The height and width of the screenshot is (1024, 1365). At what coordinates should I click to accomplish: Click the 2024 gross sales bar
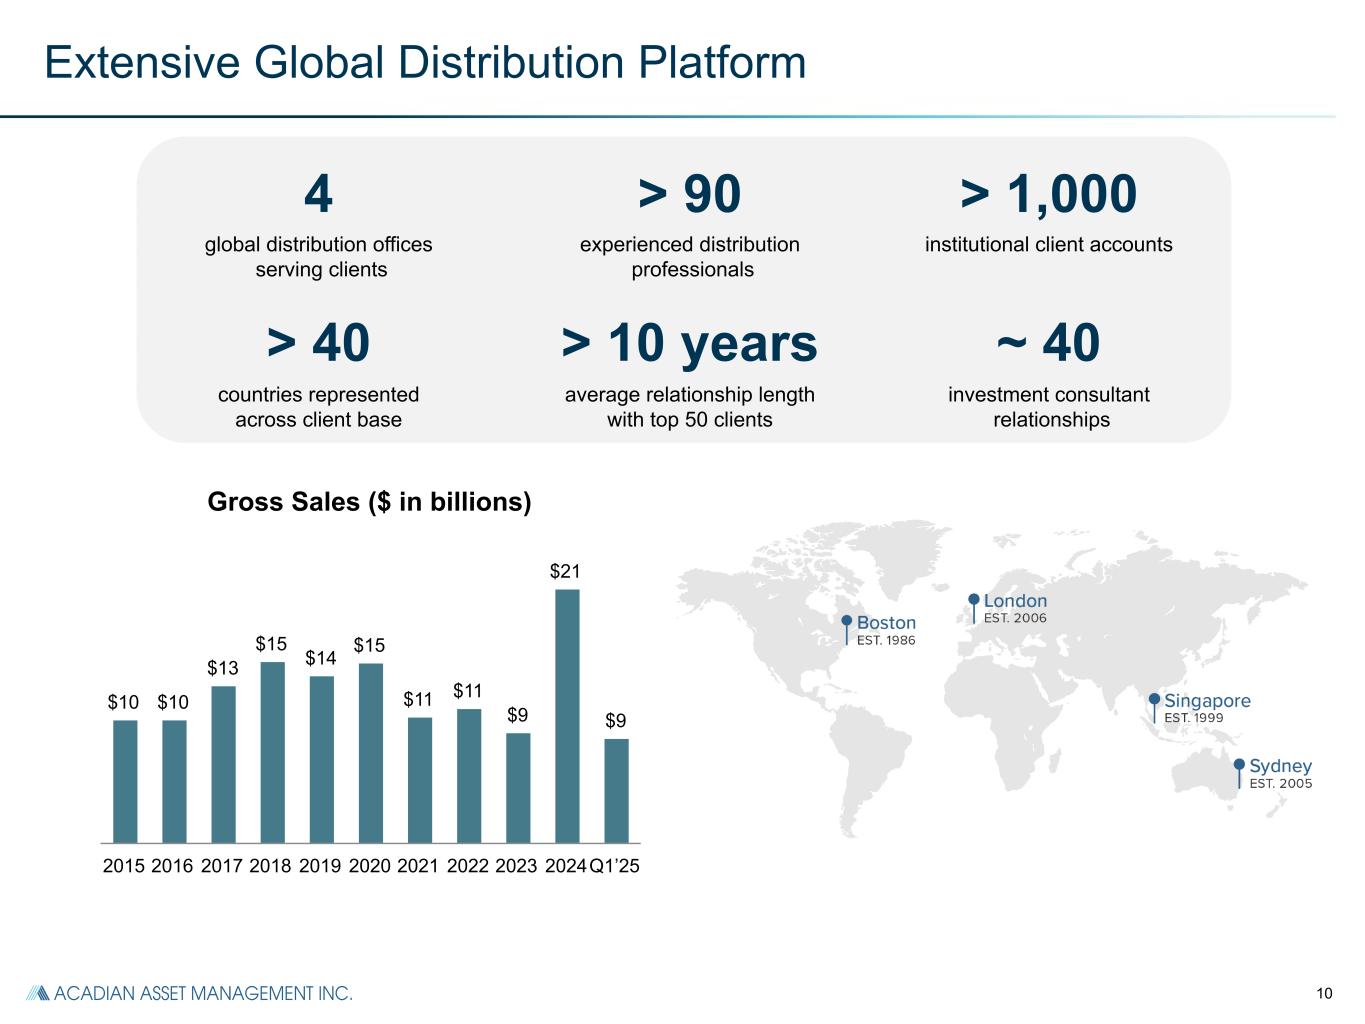pyautogui.click(x=567, y=715)
